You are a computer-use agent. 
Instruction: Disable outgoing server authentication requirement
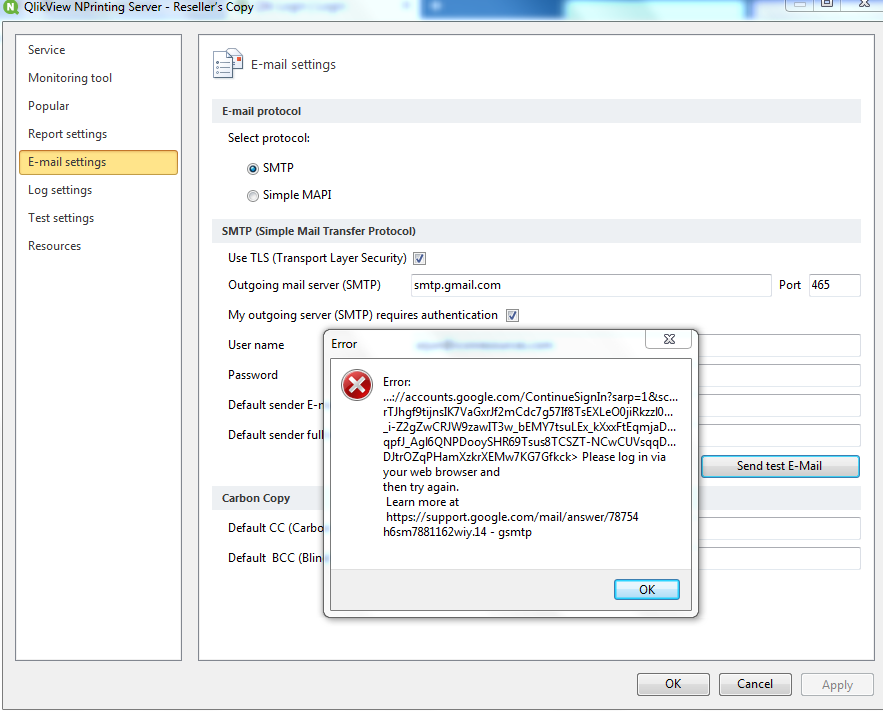pos(511,314)
